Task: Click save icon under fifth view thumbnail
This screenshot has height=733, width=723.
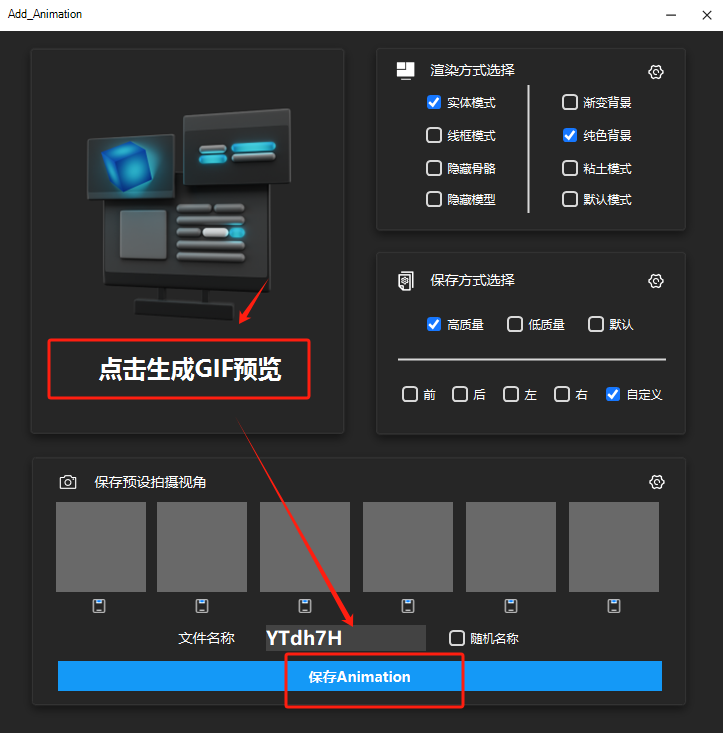Action: (511, 606)
